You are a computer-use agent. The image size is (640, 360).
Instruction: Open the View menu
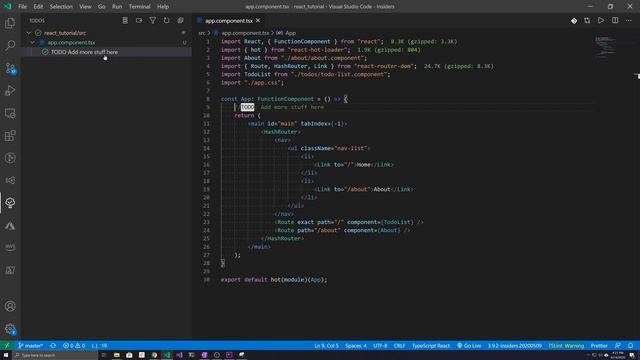pos(85,7)
